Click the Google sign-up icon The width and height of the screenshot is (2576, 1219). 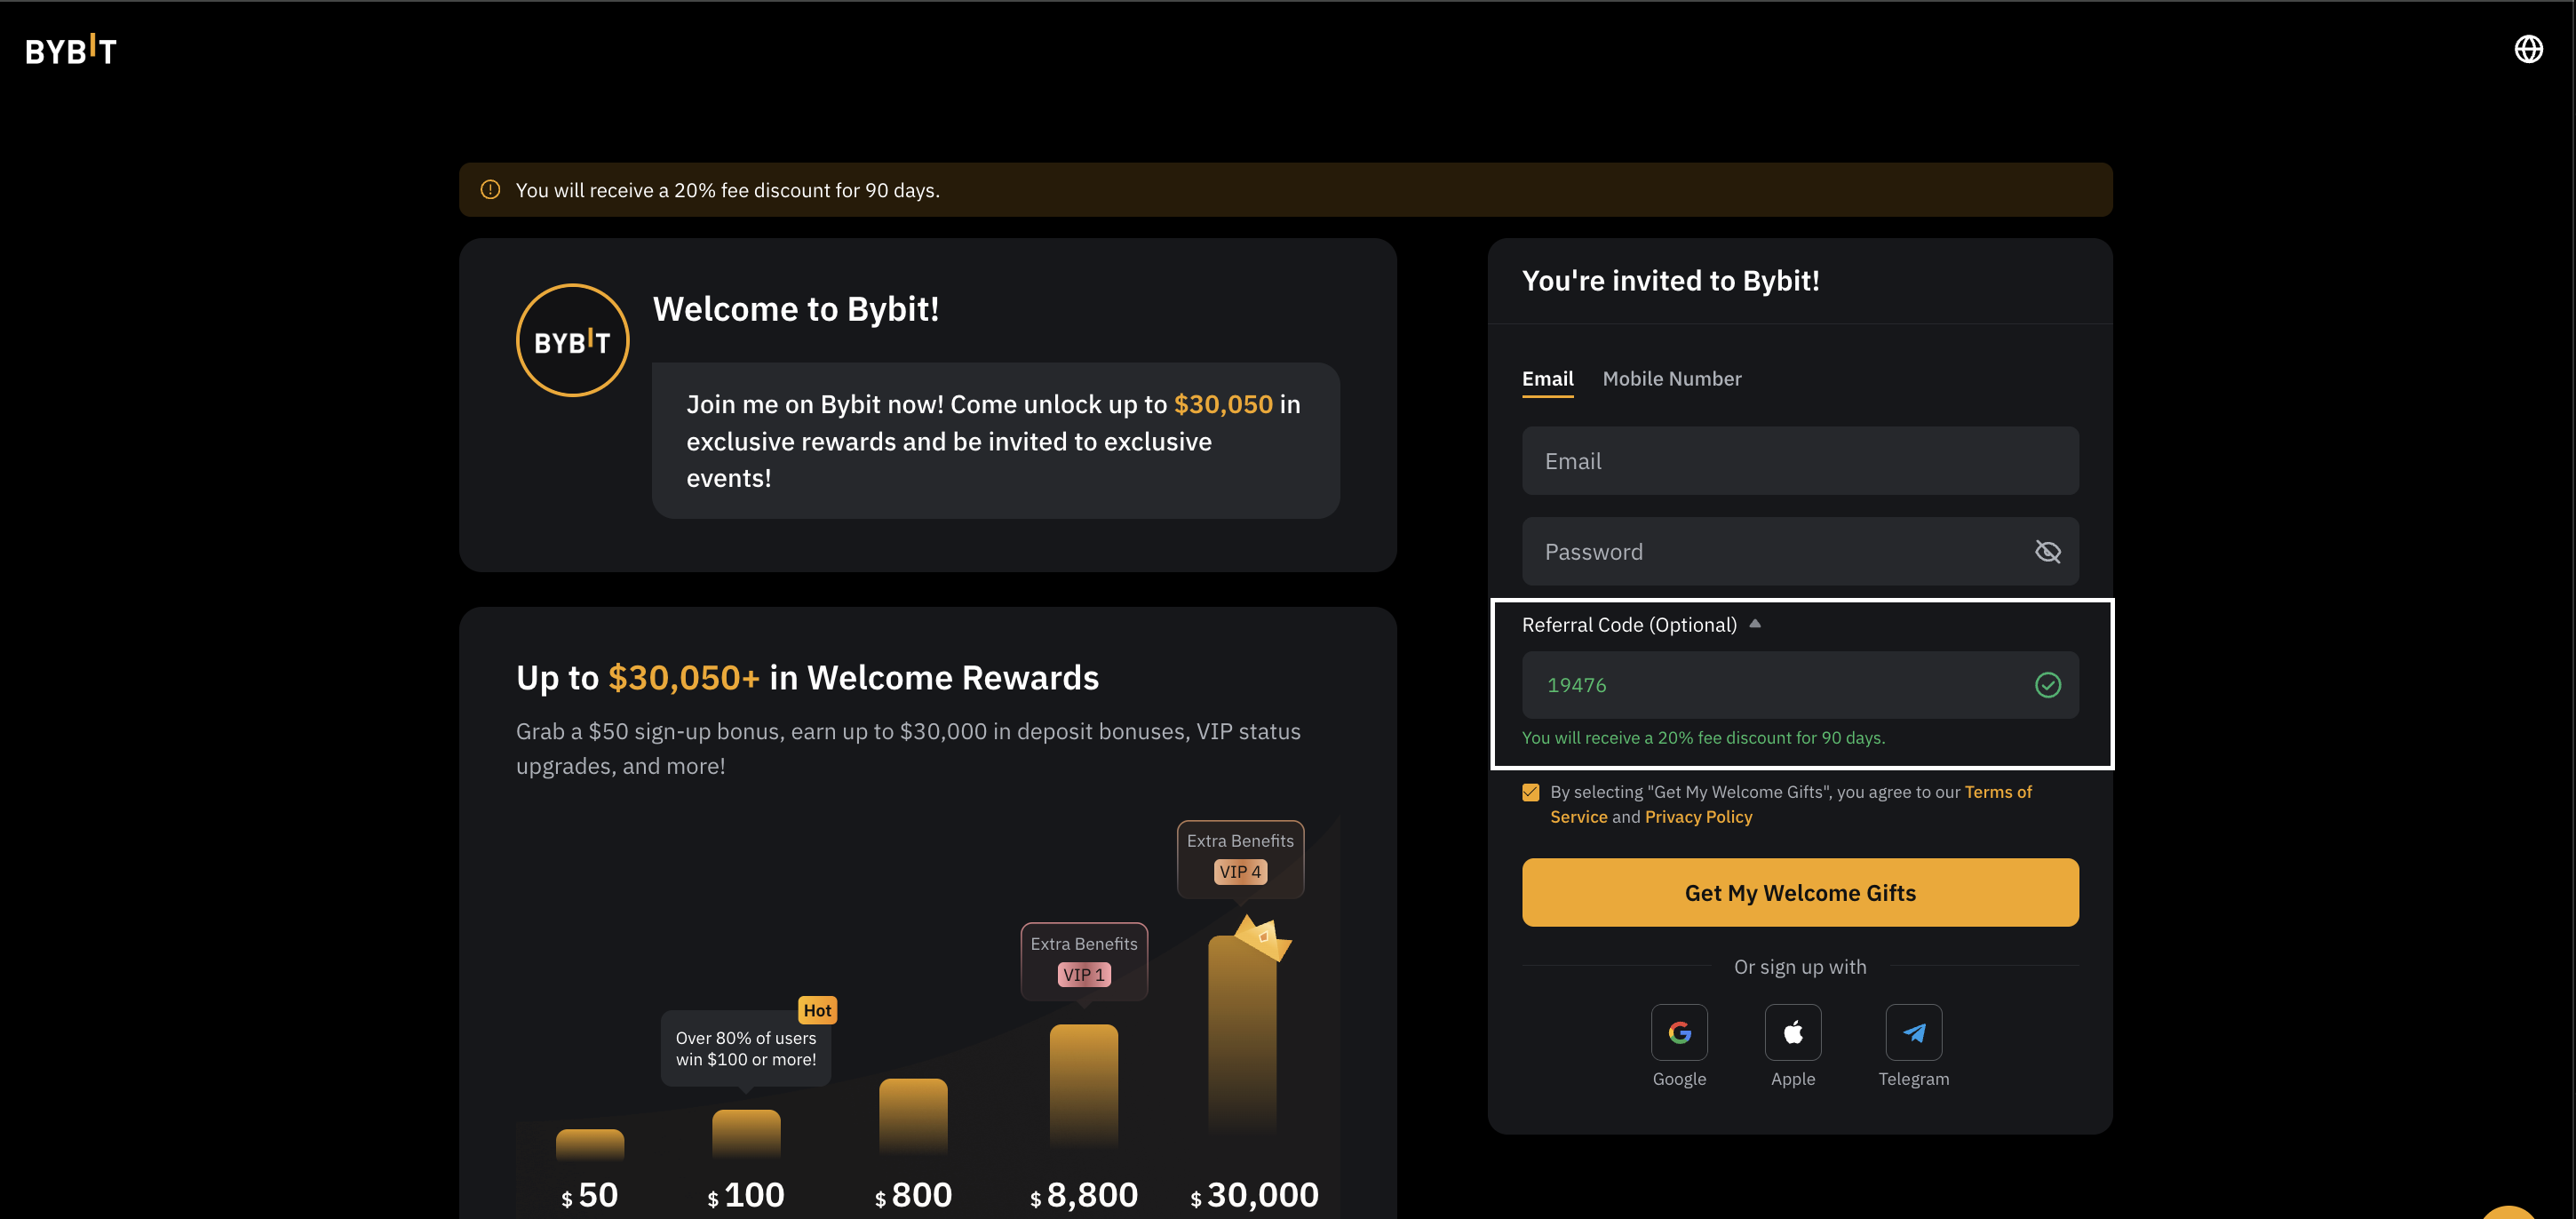pos(1679,1032)
